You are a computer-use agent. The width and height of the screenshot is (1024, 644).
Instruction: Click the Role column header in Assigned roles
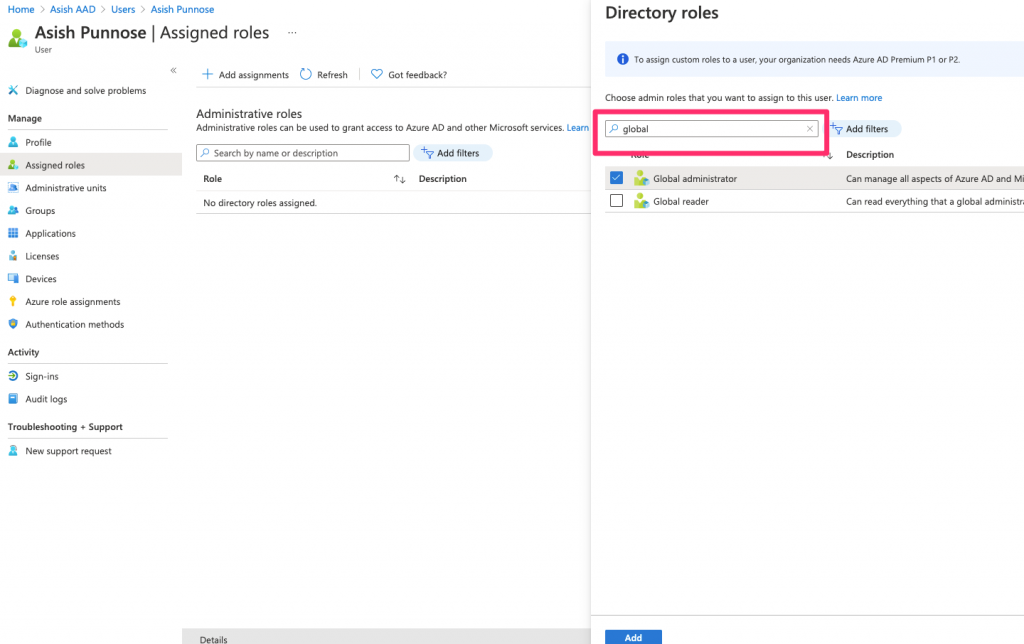pyautogui.click(x=212, y=179)
